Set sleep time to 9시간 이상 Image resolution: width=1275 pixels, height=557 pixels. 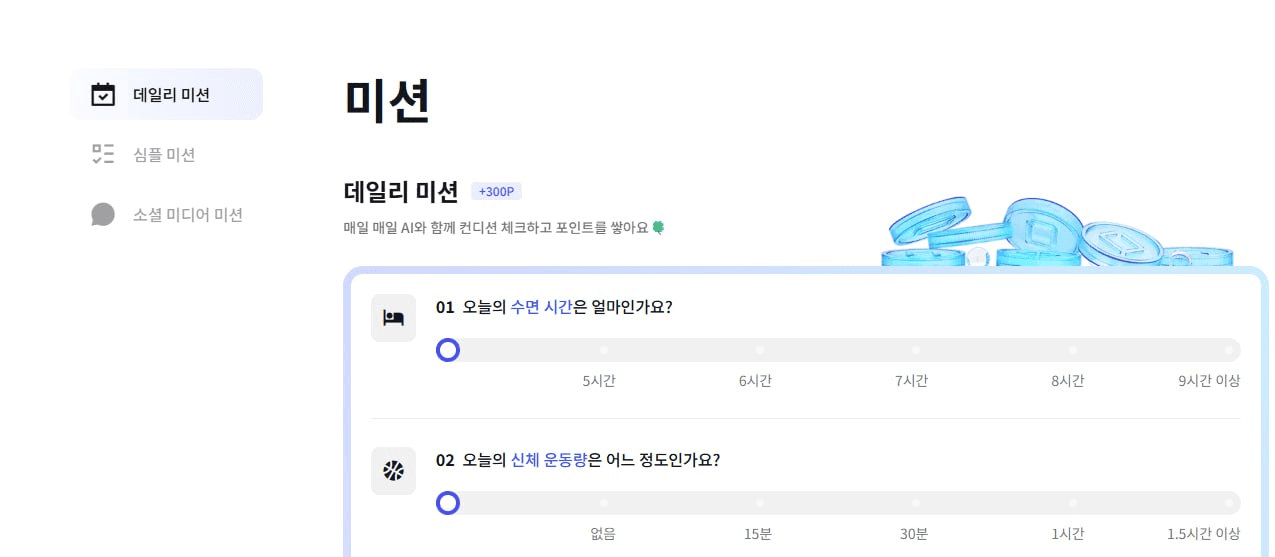tap(1228, 350)
